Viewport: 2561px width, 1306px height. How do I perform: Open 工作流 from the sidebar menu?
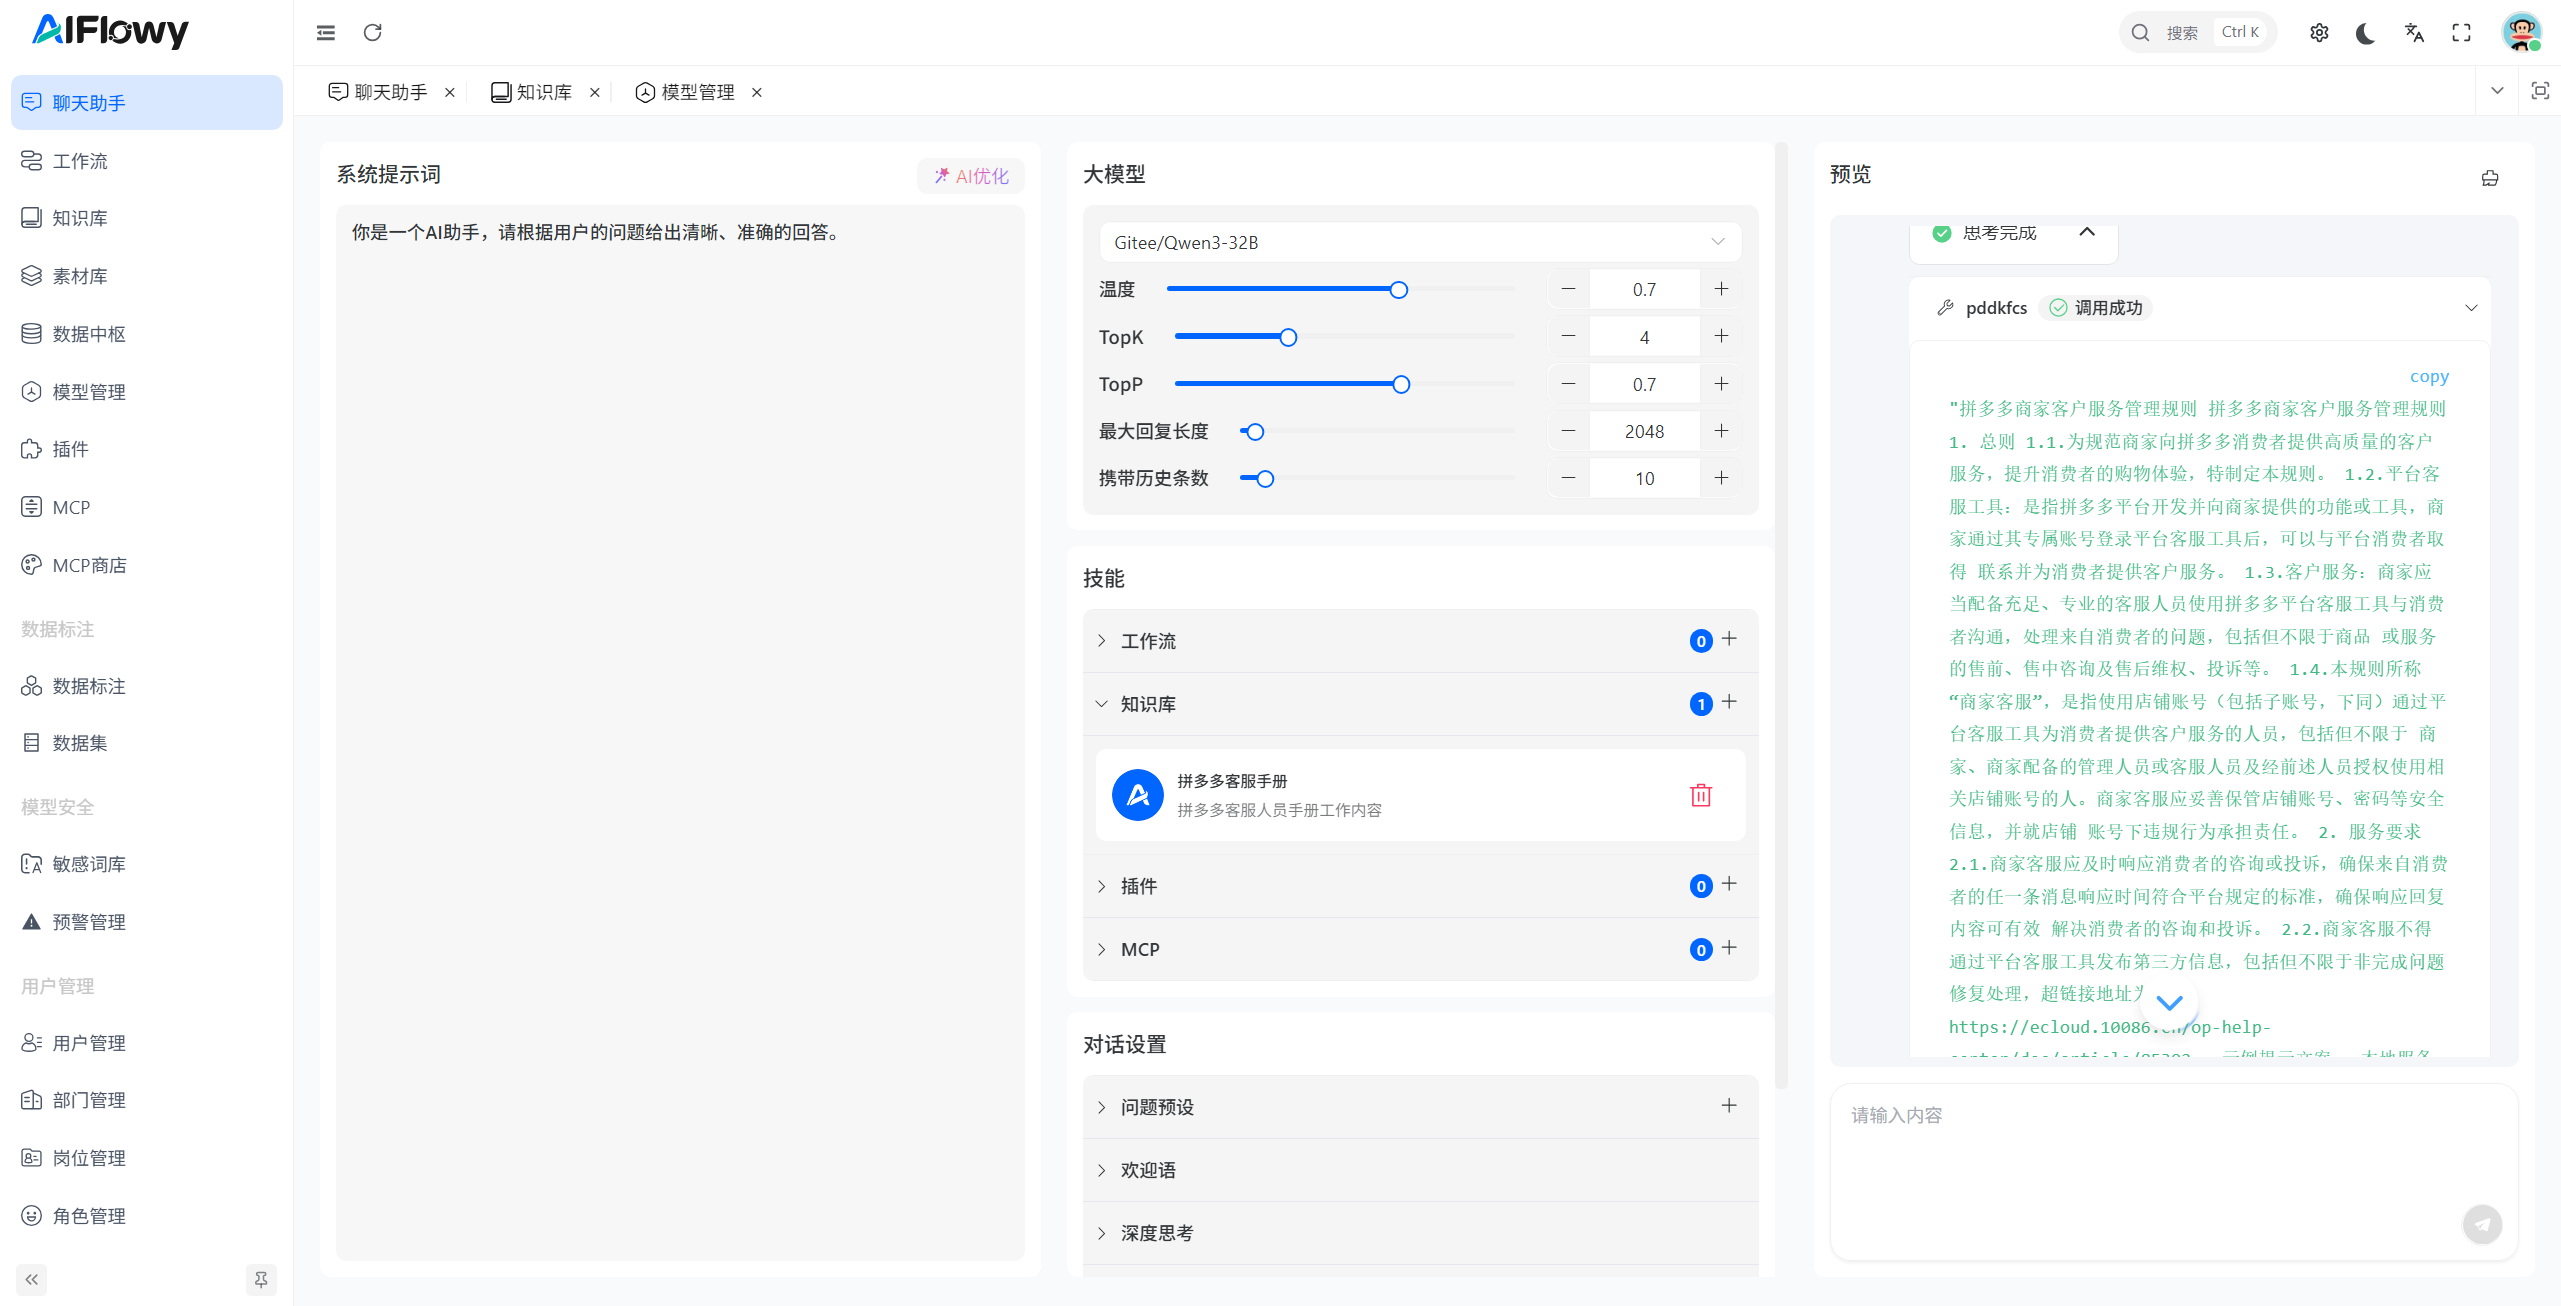point(80,161)
